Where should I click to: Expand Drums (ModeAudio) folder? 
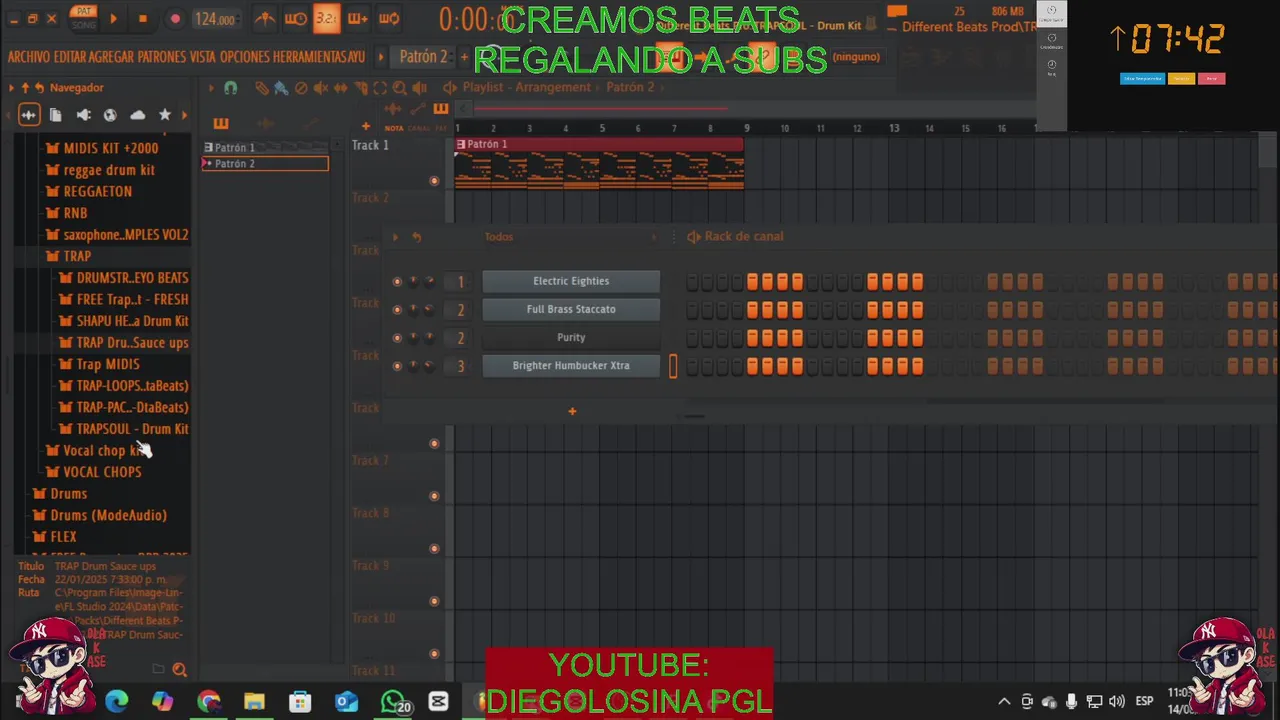click(x=99, y=515)
